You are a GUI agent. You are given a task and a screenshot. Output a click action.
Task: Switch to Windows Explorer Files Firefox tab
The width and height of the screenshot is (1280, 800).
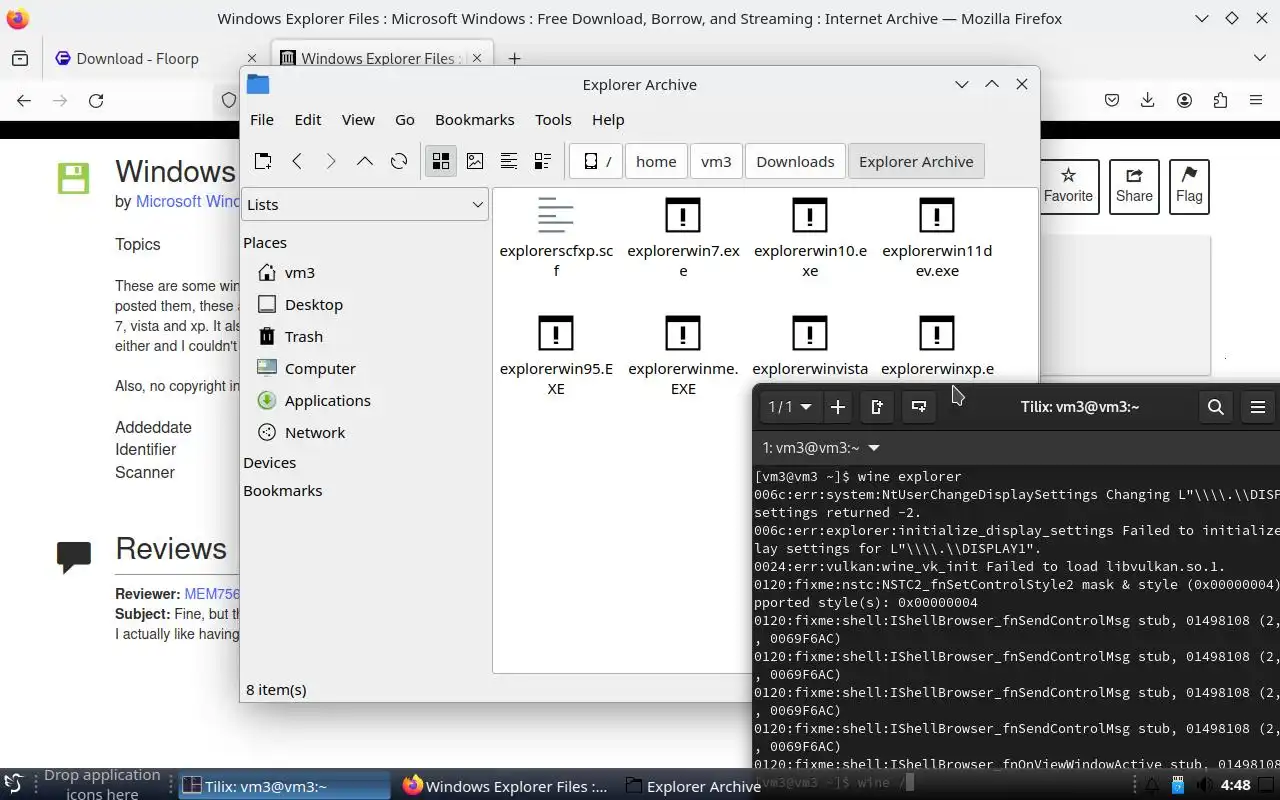[x=382, y=58]
